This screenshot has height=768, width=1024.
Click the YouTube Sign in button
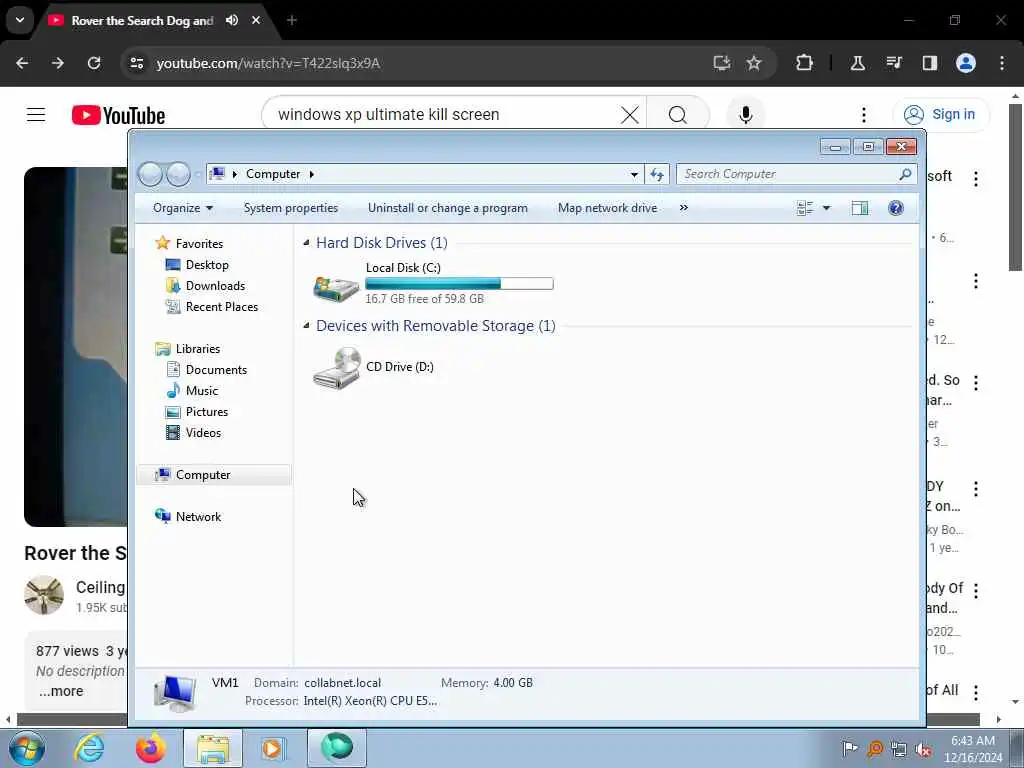point(941,114)
